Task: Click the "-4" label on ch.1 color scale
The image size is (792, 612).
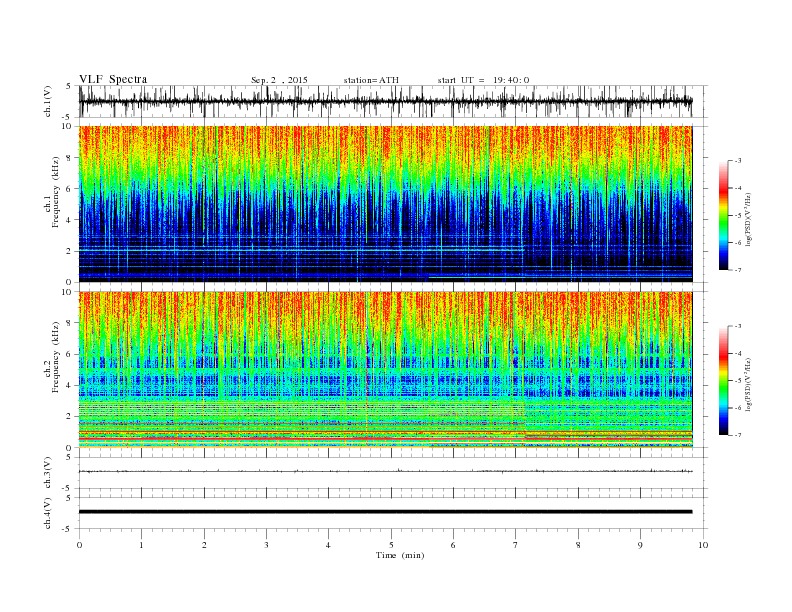Action: pyautogui.click(x=738, y=188)
